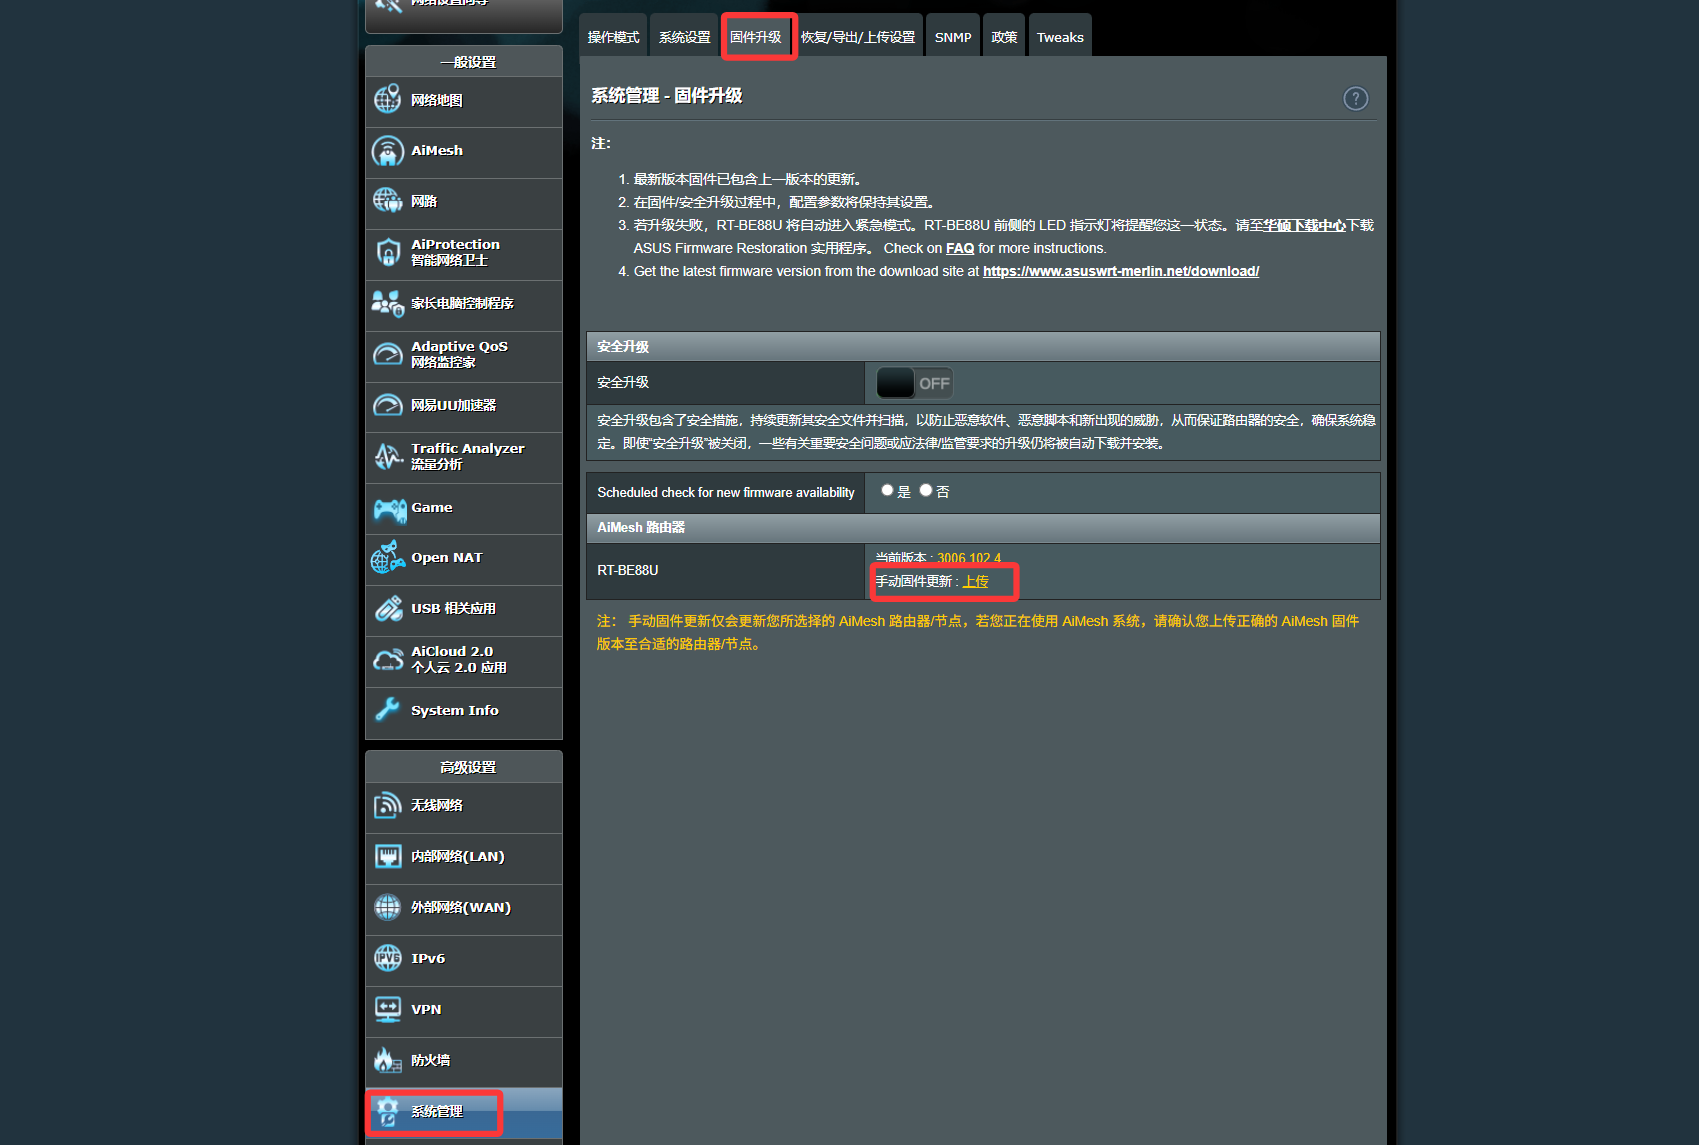Open the System Info wrench icon
Image resolution: width=1699 pixels, height=1145 pixels.
coord(388,710)
